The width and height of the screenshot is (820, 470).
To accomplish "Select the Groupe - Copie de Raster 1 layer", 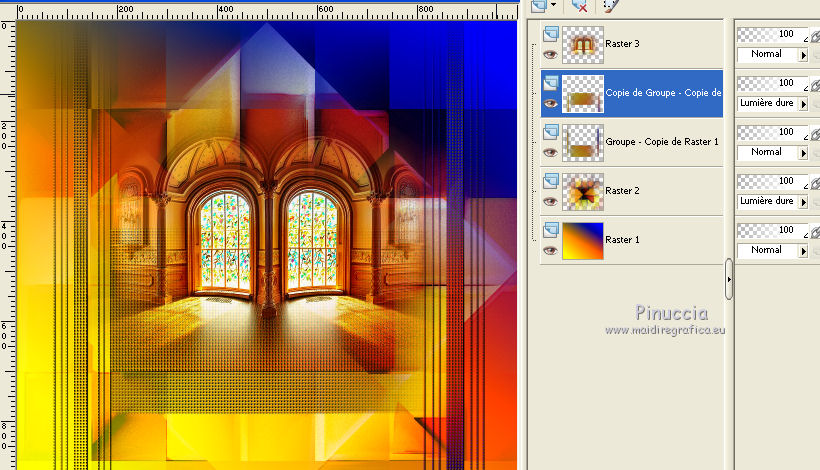I will (662, 142).
